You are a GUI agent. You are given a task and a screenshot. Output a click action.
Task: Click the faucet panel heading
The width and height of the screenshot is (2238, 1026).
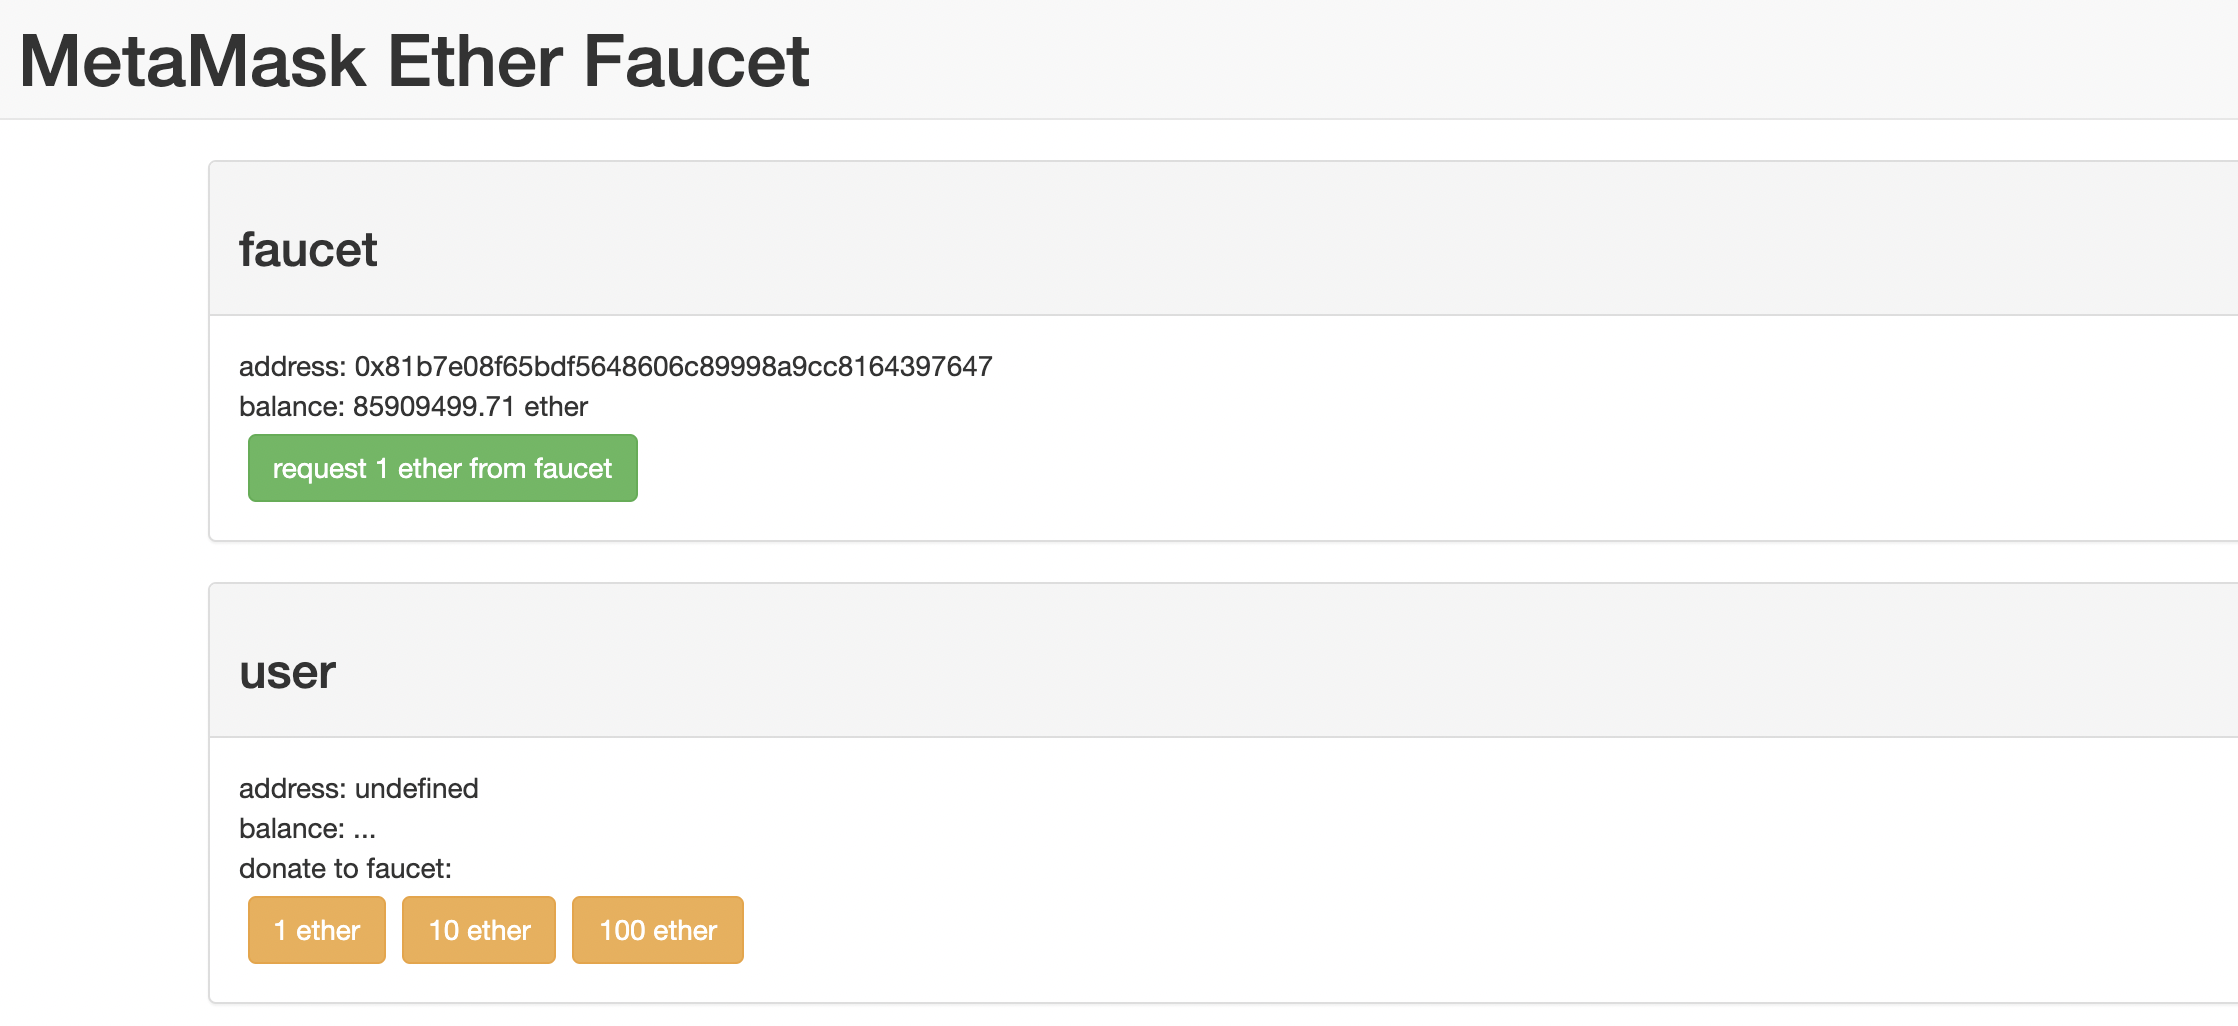tap(308, 249)
